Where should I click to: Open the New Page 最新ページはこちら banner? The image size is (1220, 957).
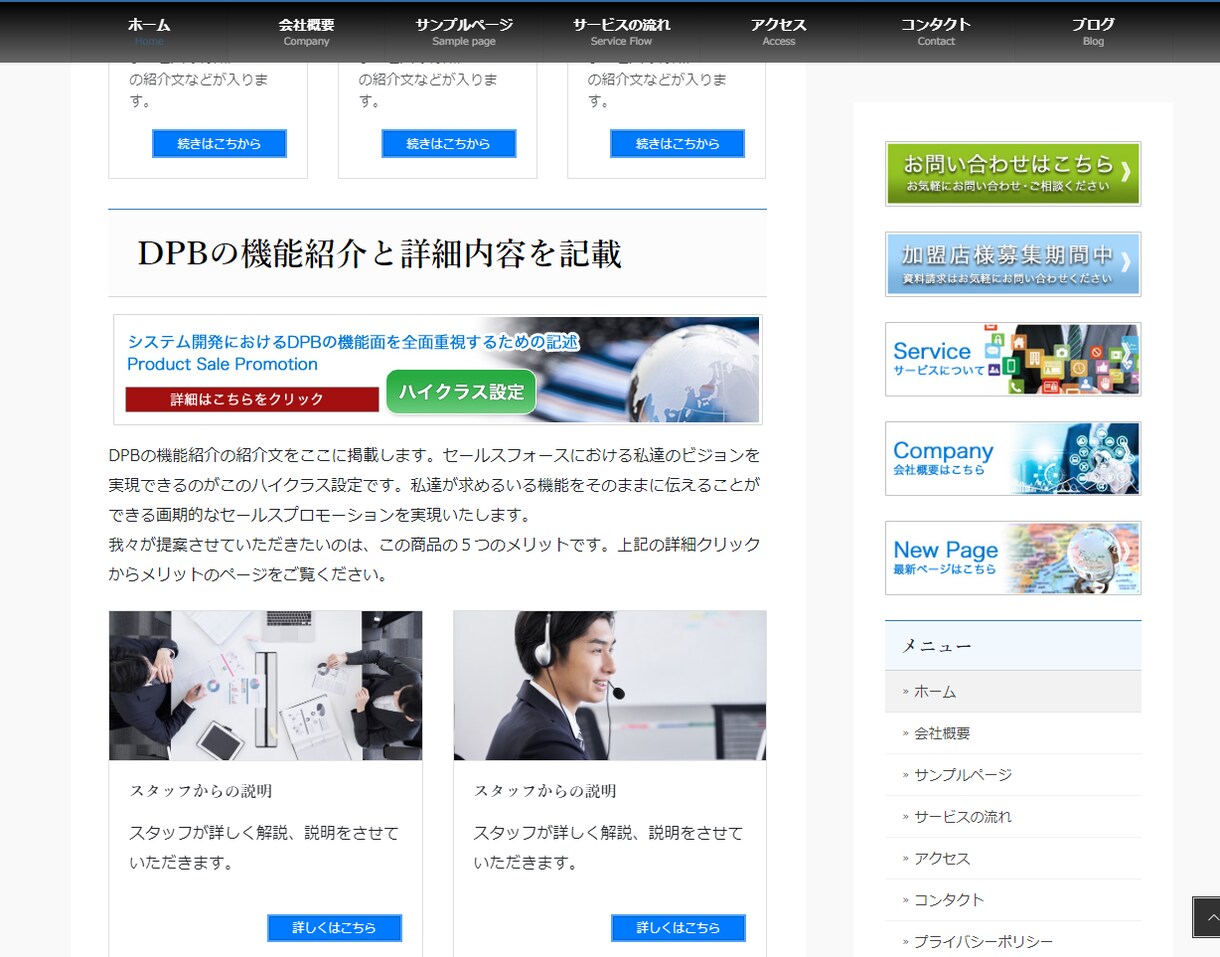pyautogui.click(x=1013, y=558)
